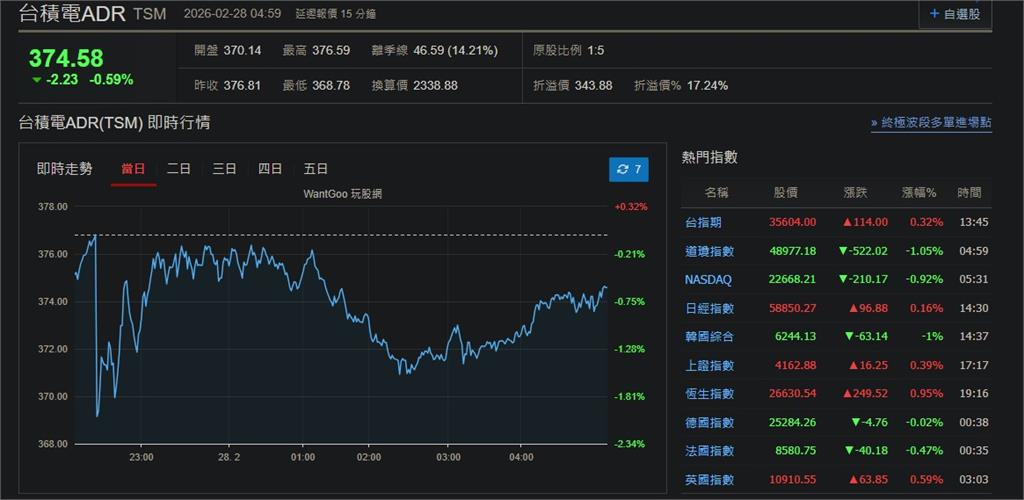Click the 台積電ADR page title
The width and height of the screenshot is (1024, 500).
click(72, 13)
